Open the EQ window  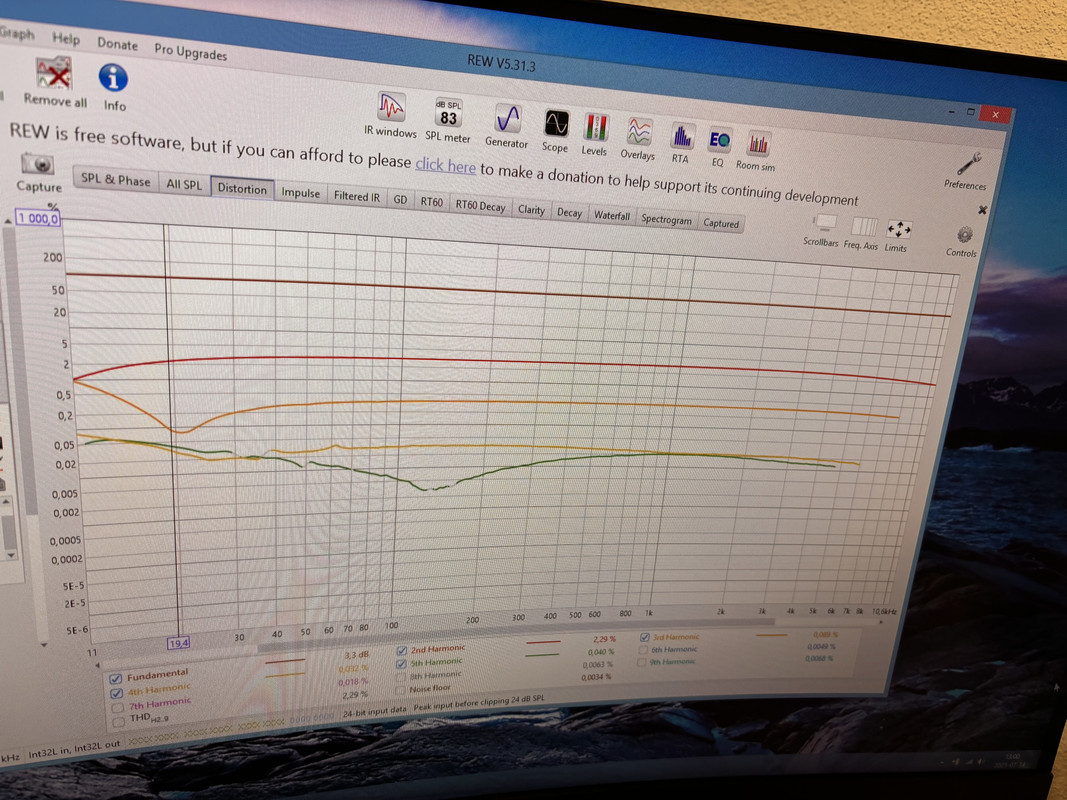click(719, 141)
